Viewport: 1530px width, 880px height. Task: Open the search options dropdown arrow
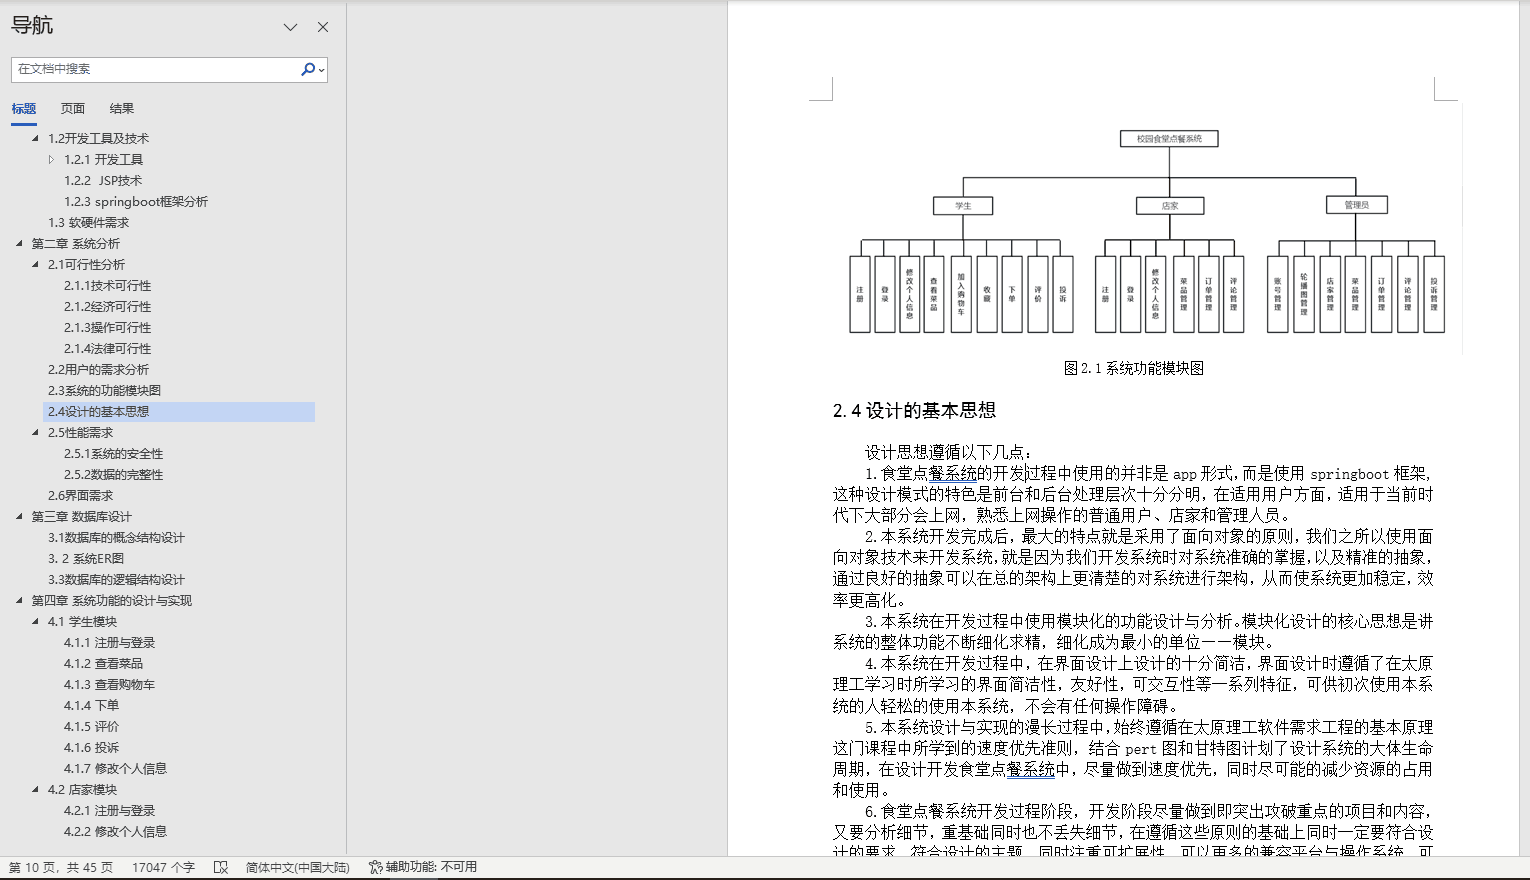321,69
